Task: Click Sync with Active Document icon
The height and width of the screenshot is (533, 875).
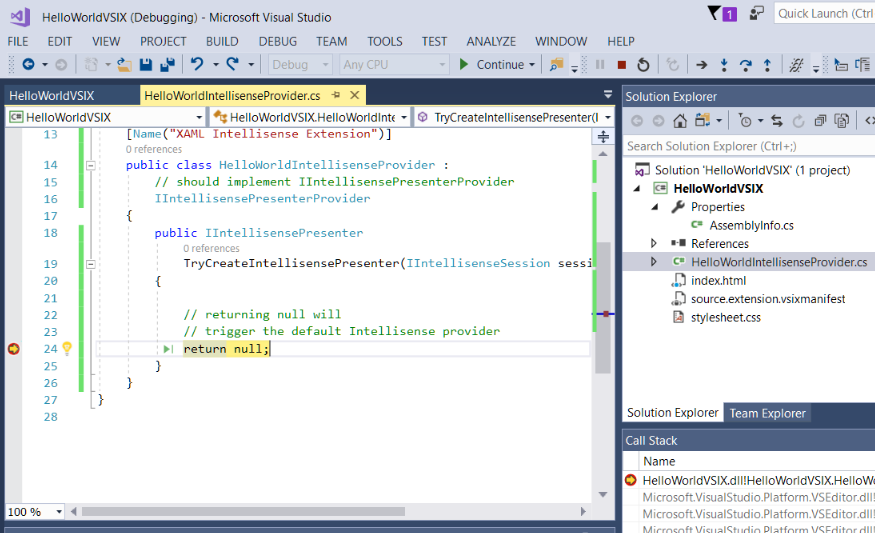Action: click(x=776, y=121)
